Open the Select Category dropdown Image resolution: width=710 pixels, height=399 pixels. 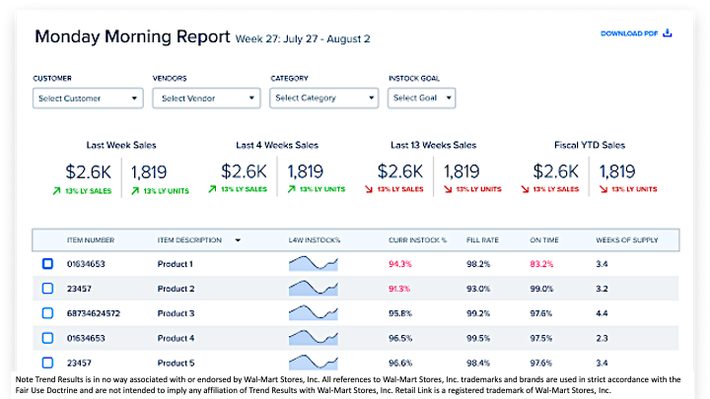click(324, 98)
